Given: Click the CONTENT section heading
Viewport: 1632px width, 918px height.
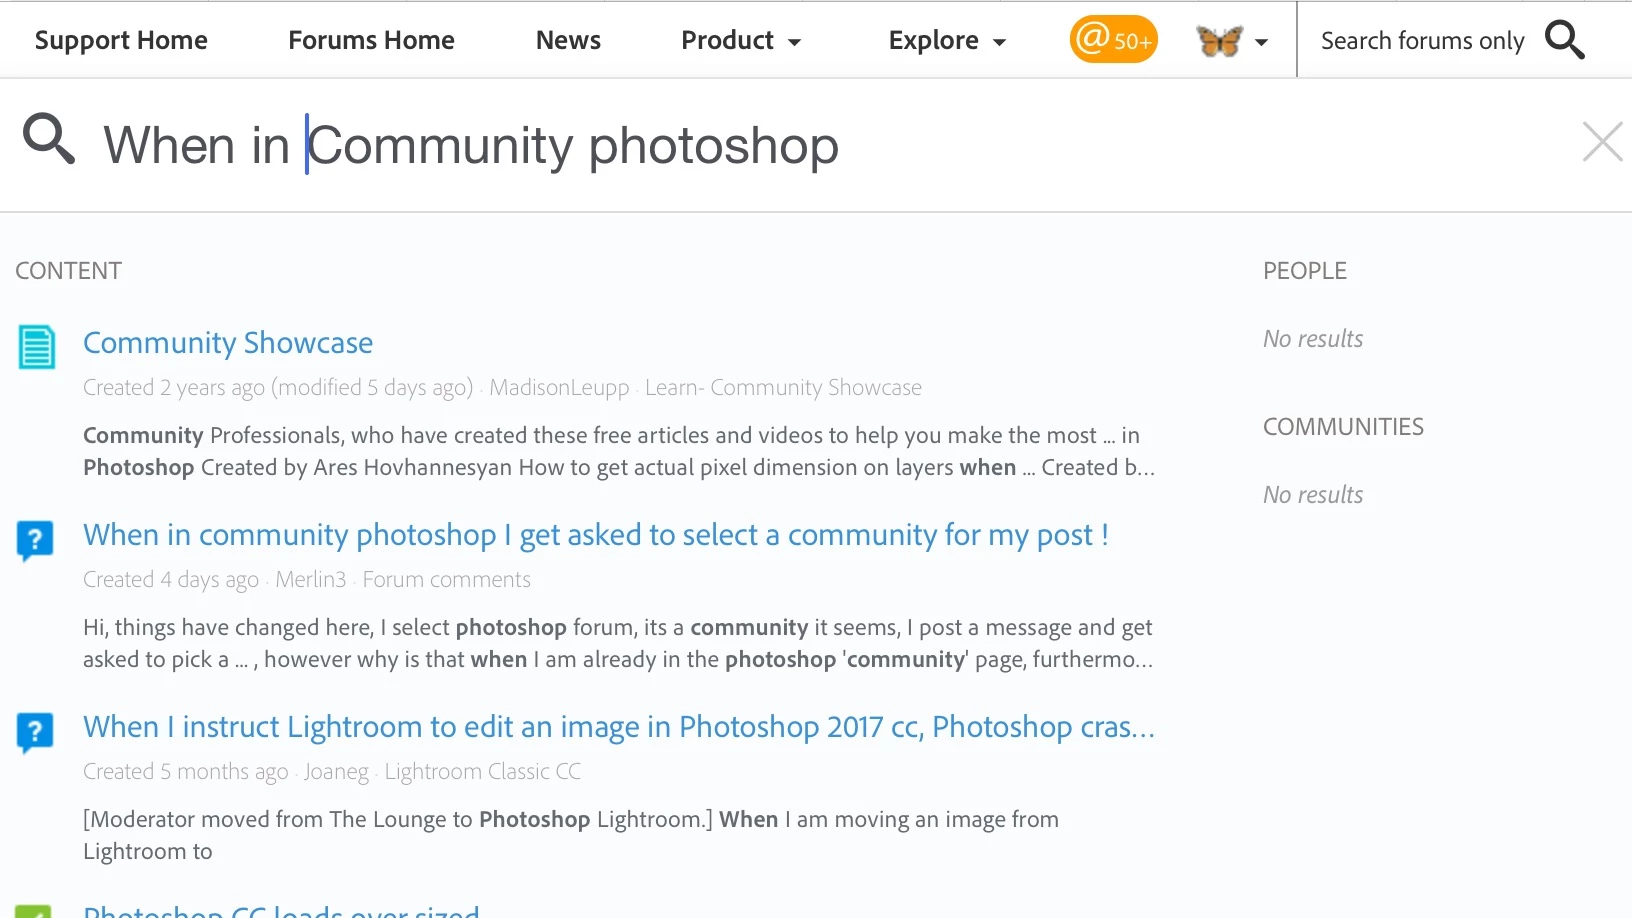Looking at the screenshot, I should coord(68,271).
